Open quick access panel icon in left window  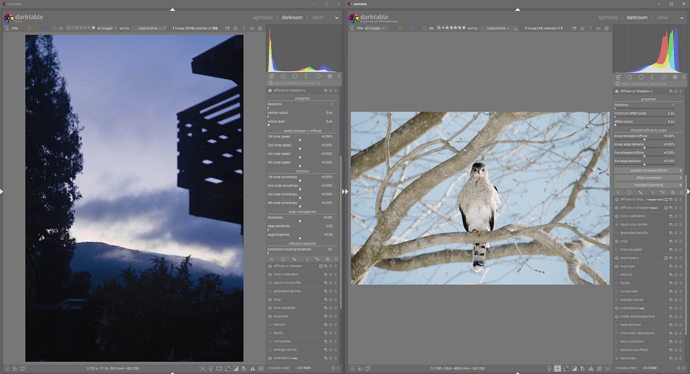tap(272, 77)
